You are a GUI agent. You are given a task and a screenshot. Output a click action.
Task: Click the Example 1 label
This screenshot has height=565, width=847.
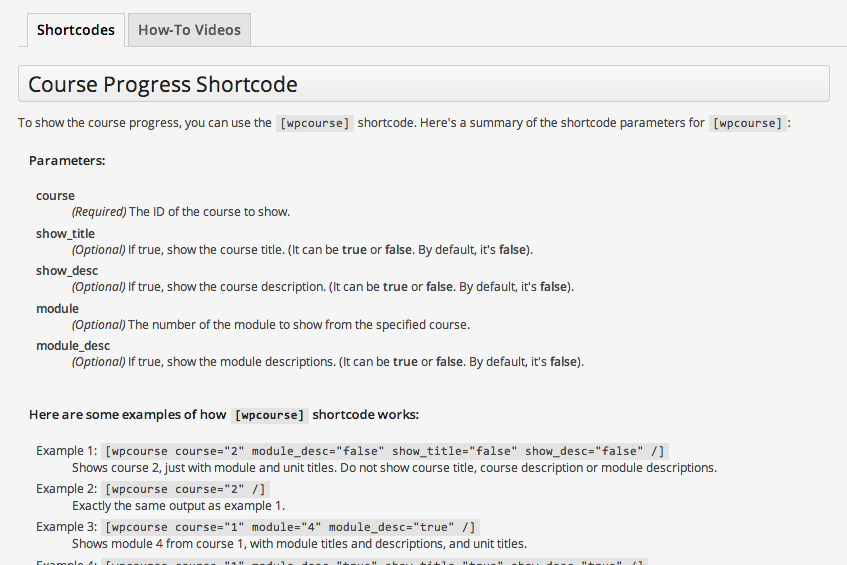pos(66,451)
